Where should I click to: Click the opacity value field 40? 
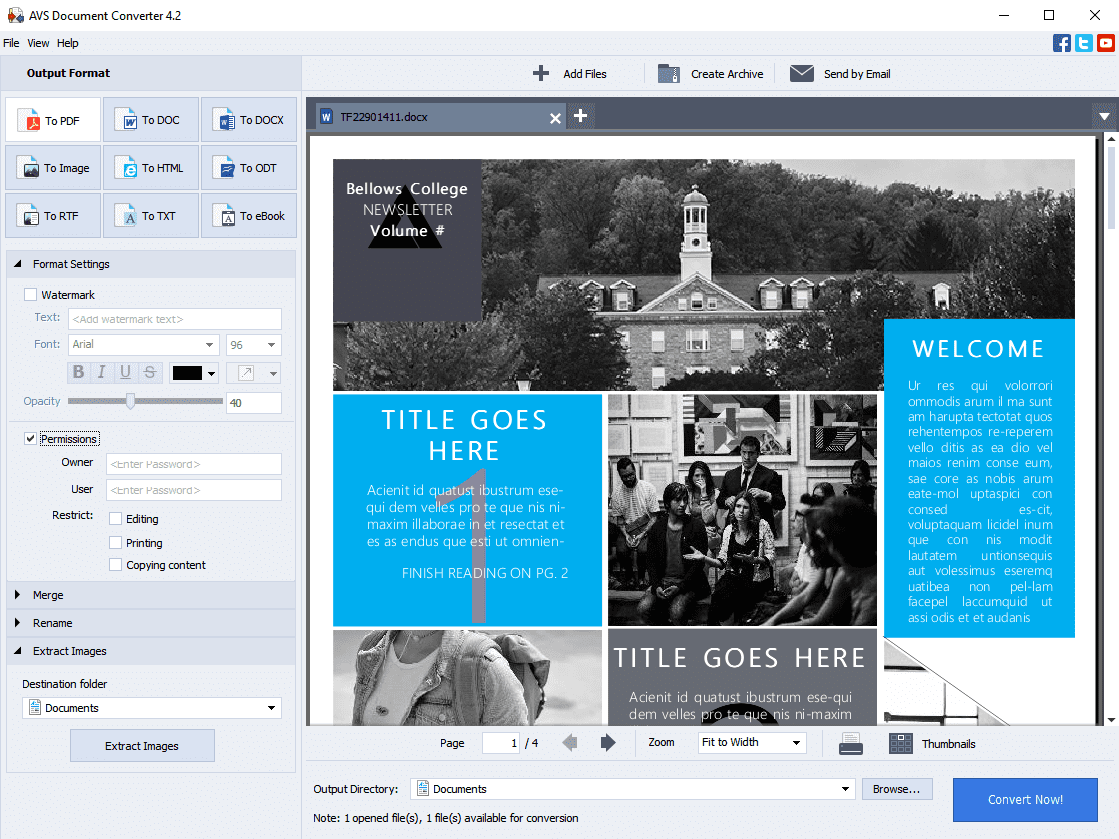[x=253, y=402]
